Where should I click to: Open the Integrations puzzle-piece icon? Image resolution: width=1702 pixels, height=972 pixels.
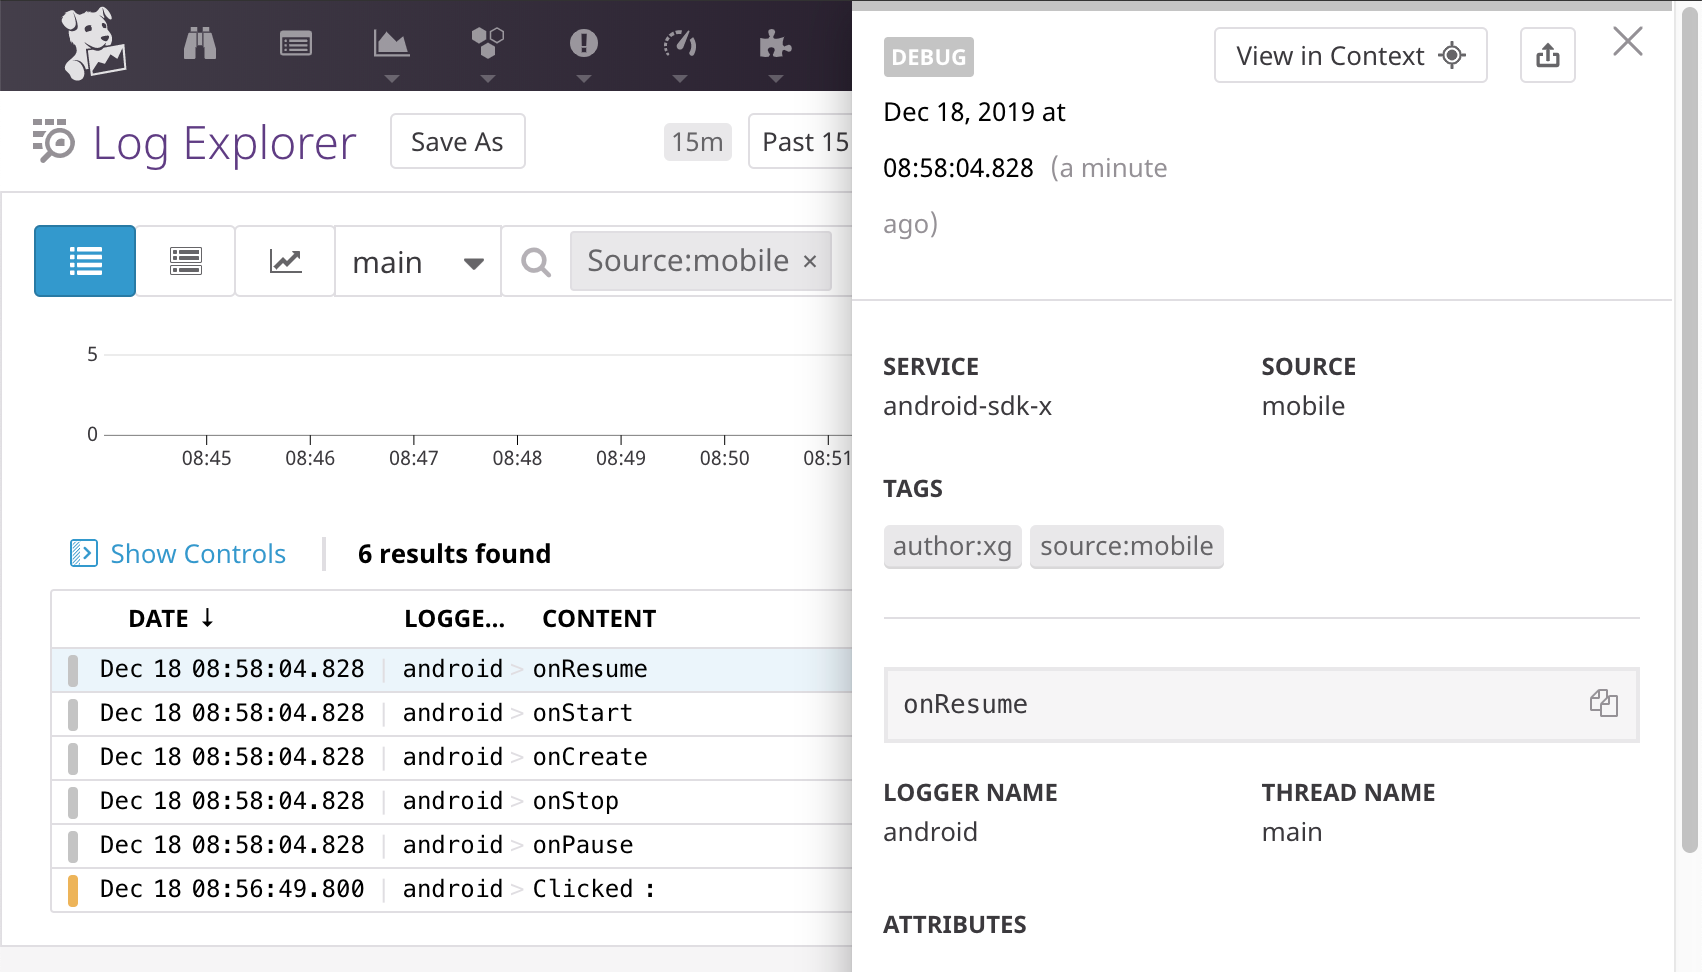775,43
